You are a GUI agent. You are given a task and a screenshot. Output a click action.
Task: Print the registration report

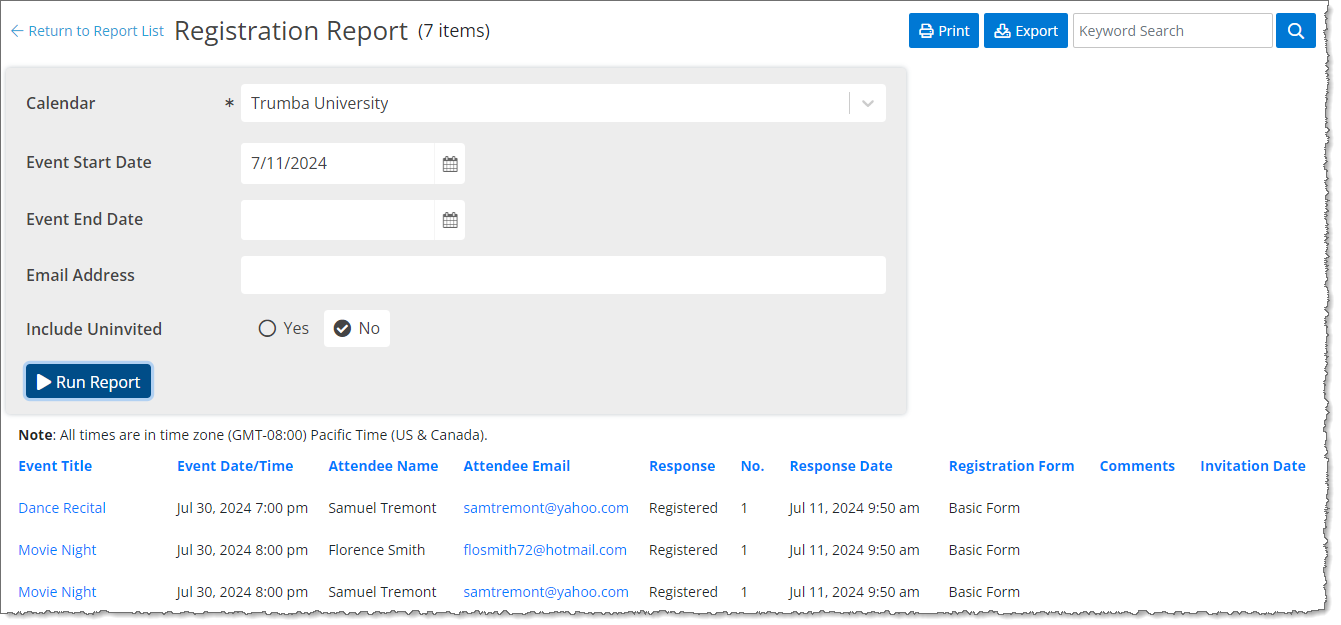(943, 31)
